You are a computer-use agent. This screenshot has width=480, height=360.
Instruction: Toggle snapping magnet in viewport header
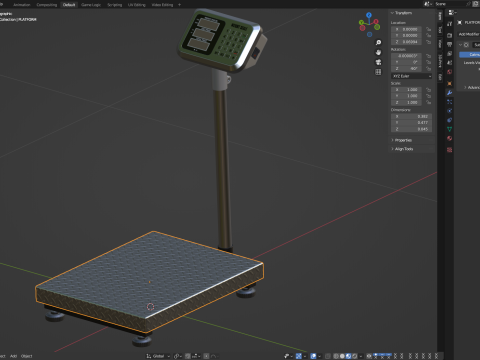[x=188, y=356]
